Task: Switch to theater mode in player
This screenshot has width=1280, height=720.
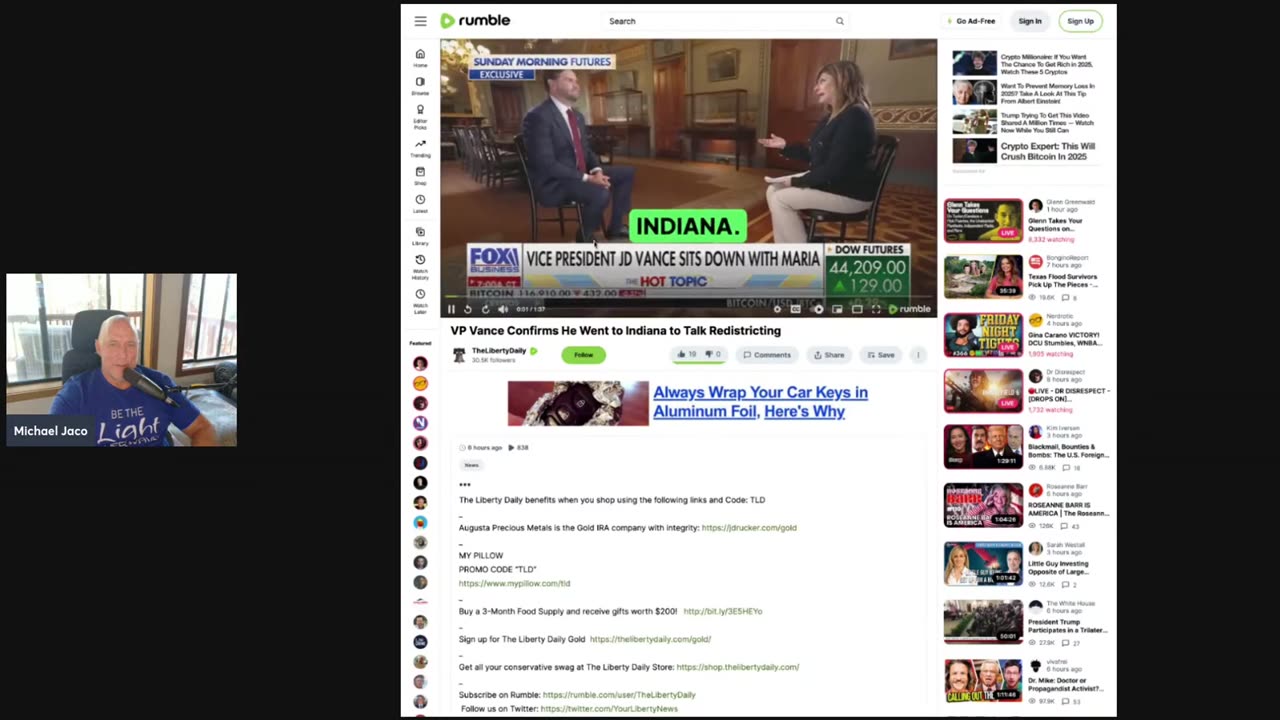Action: 857,309
